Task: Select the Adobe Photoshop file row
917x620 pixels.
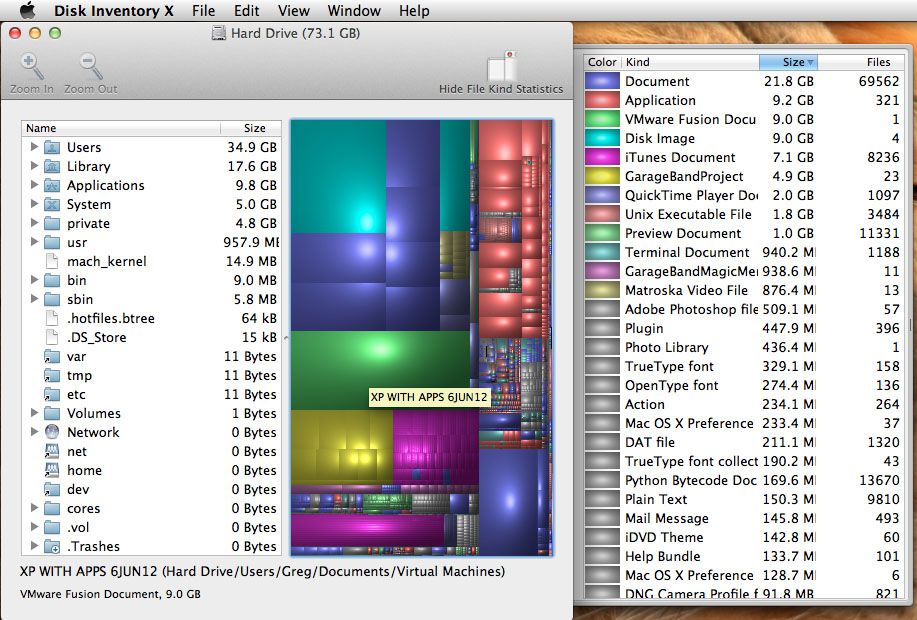Action: click(x=743, y=309)
